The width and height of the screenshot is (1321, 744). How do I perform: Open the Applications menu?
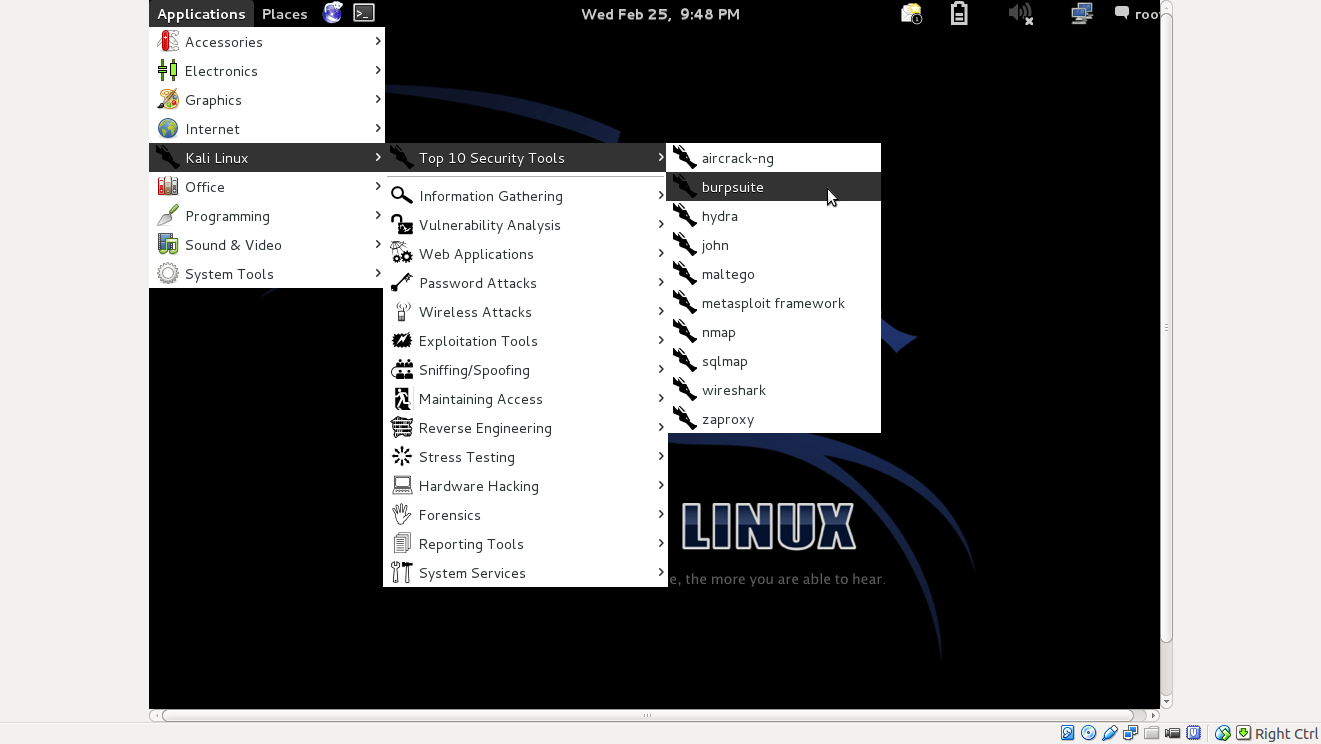201,14
